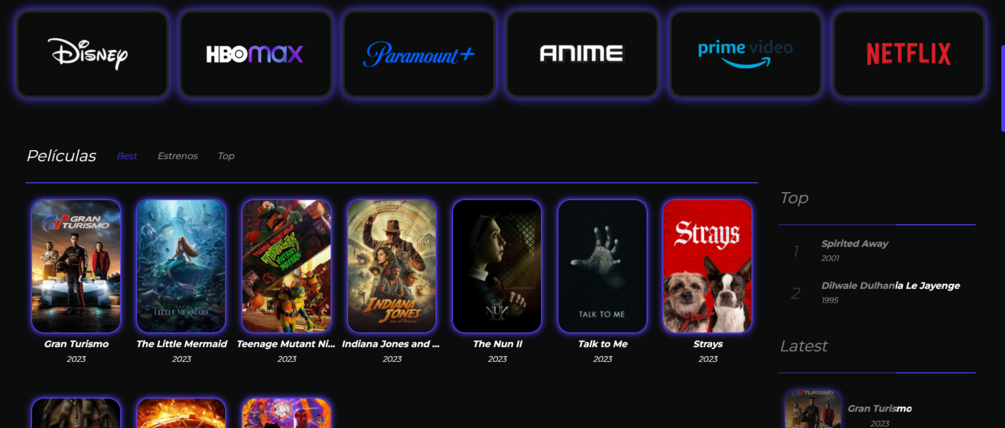Select the Top tab beside Estrenos

point(226,156)
